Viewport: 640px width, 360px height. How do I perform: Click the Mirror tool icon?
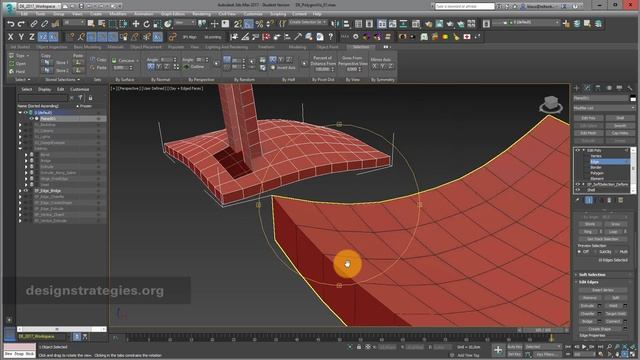point(336,24)
